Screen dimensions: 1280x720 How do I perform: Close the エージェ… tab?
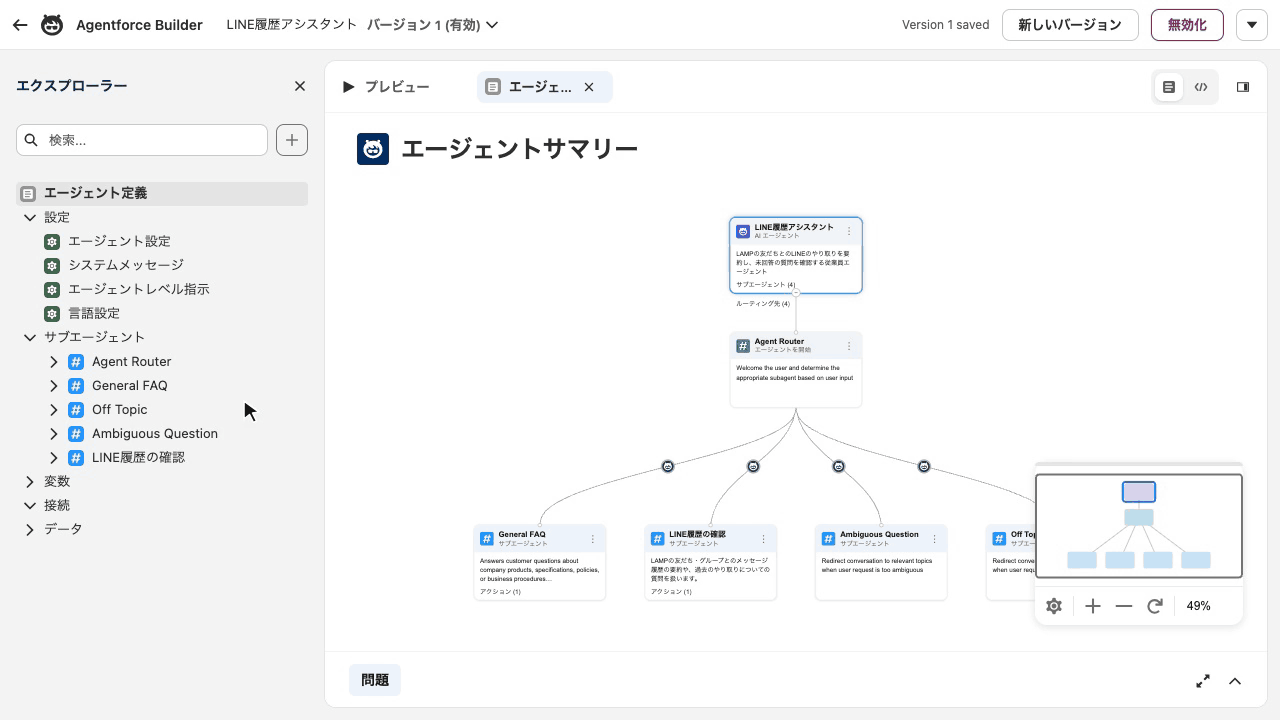coord(589,87)
